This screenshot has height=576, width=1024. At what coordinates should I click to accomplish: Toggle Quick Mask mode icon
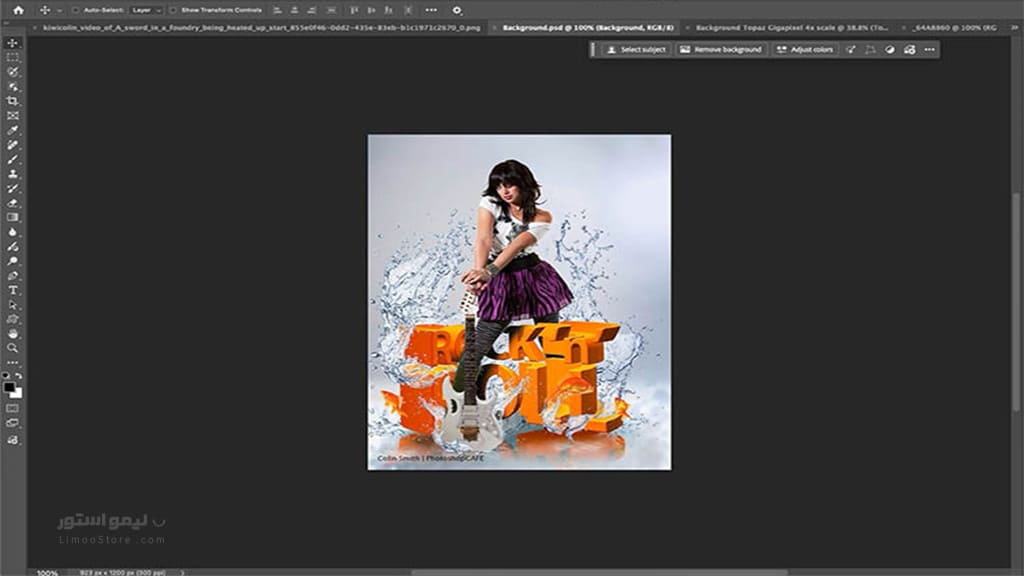12,408
